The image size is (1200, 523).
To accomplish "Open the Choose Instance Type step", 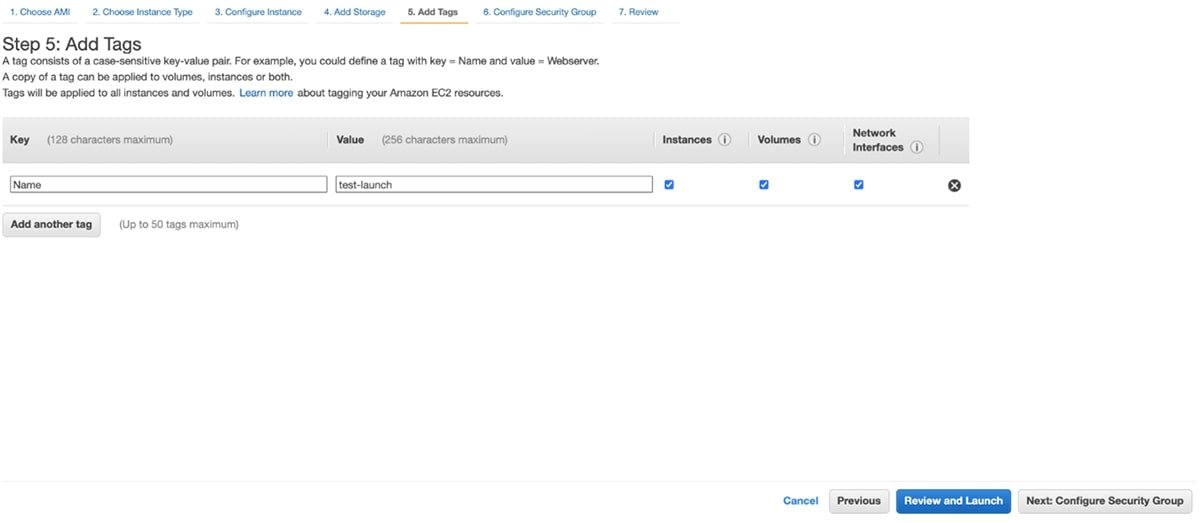I will pos(142,12).
